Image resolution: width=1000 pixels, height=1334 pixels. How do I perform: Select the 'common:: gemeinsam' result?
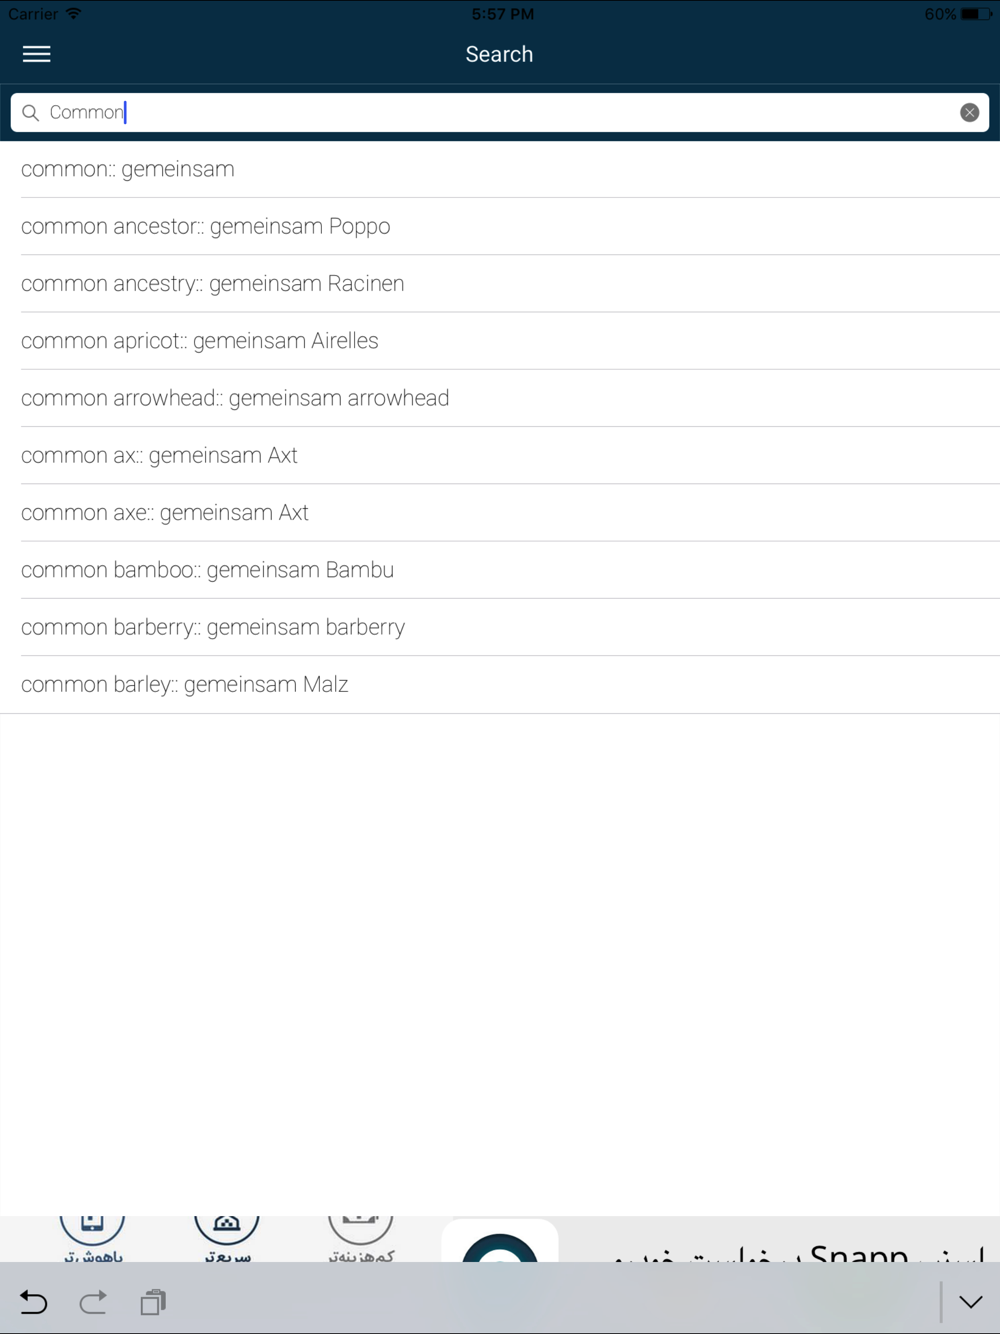pyautogui.click(x=500, y=169)
